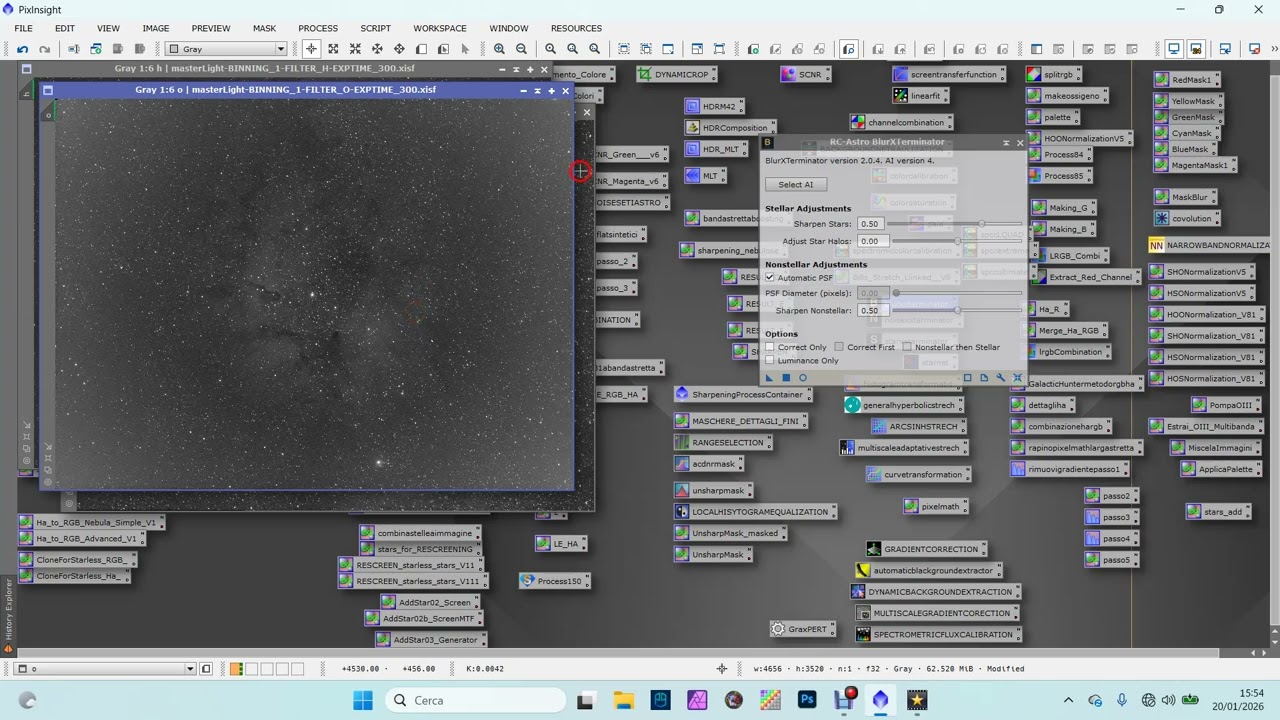
Task: Open Photoshop from the taskbar
Action: pos(807,700)
